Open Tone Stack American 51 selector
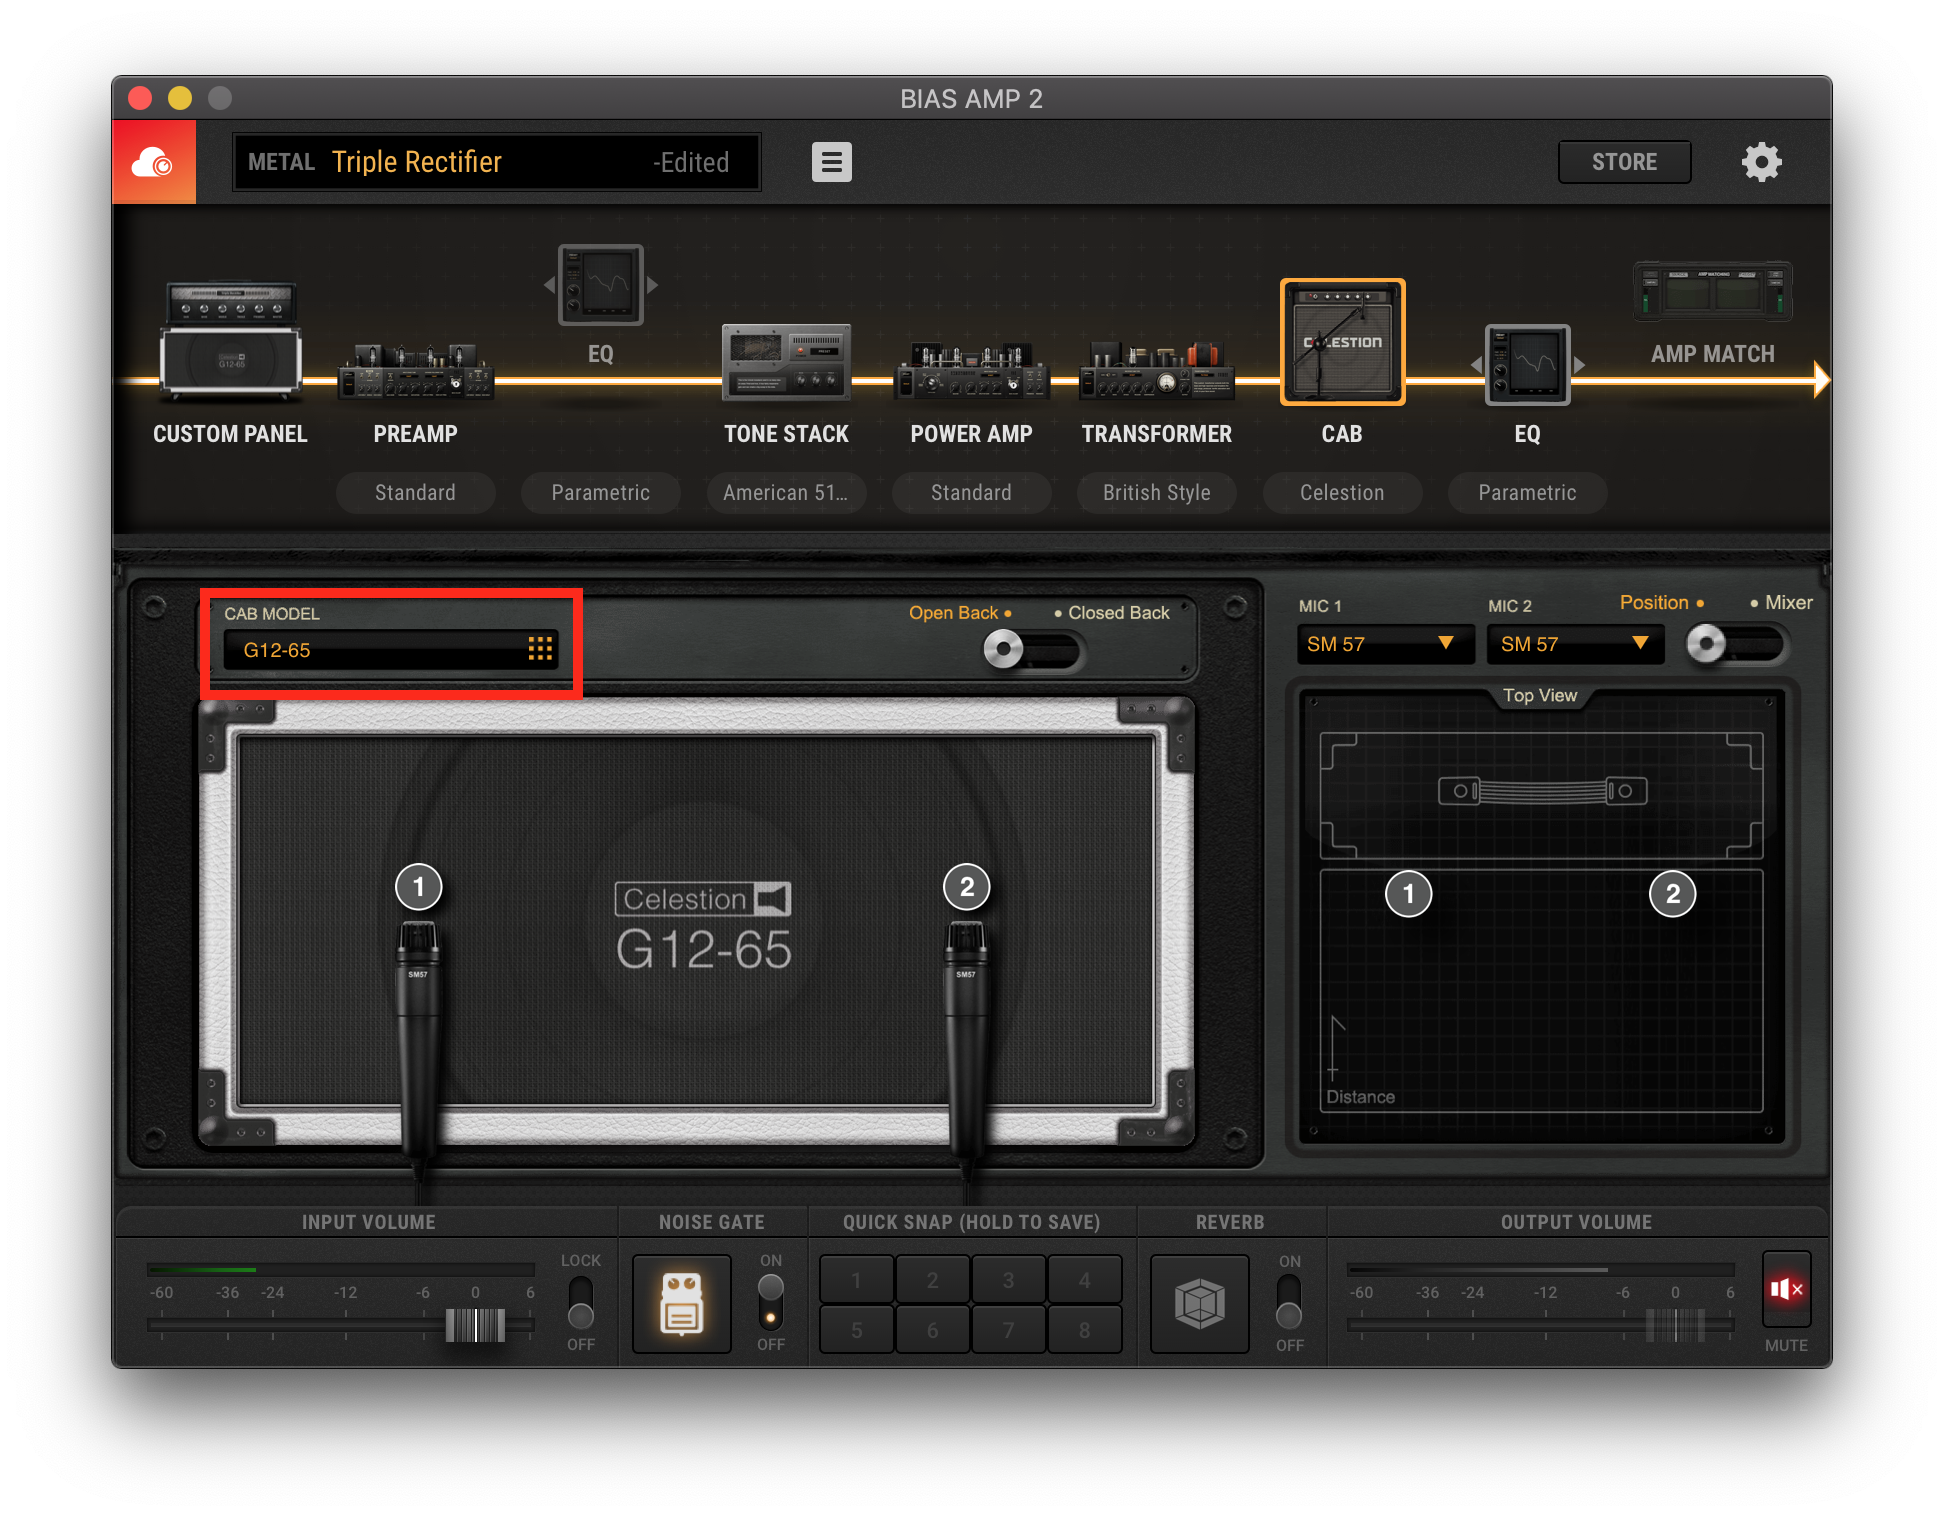 [786, 493]
